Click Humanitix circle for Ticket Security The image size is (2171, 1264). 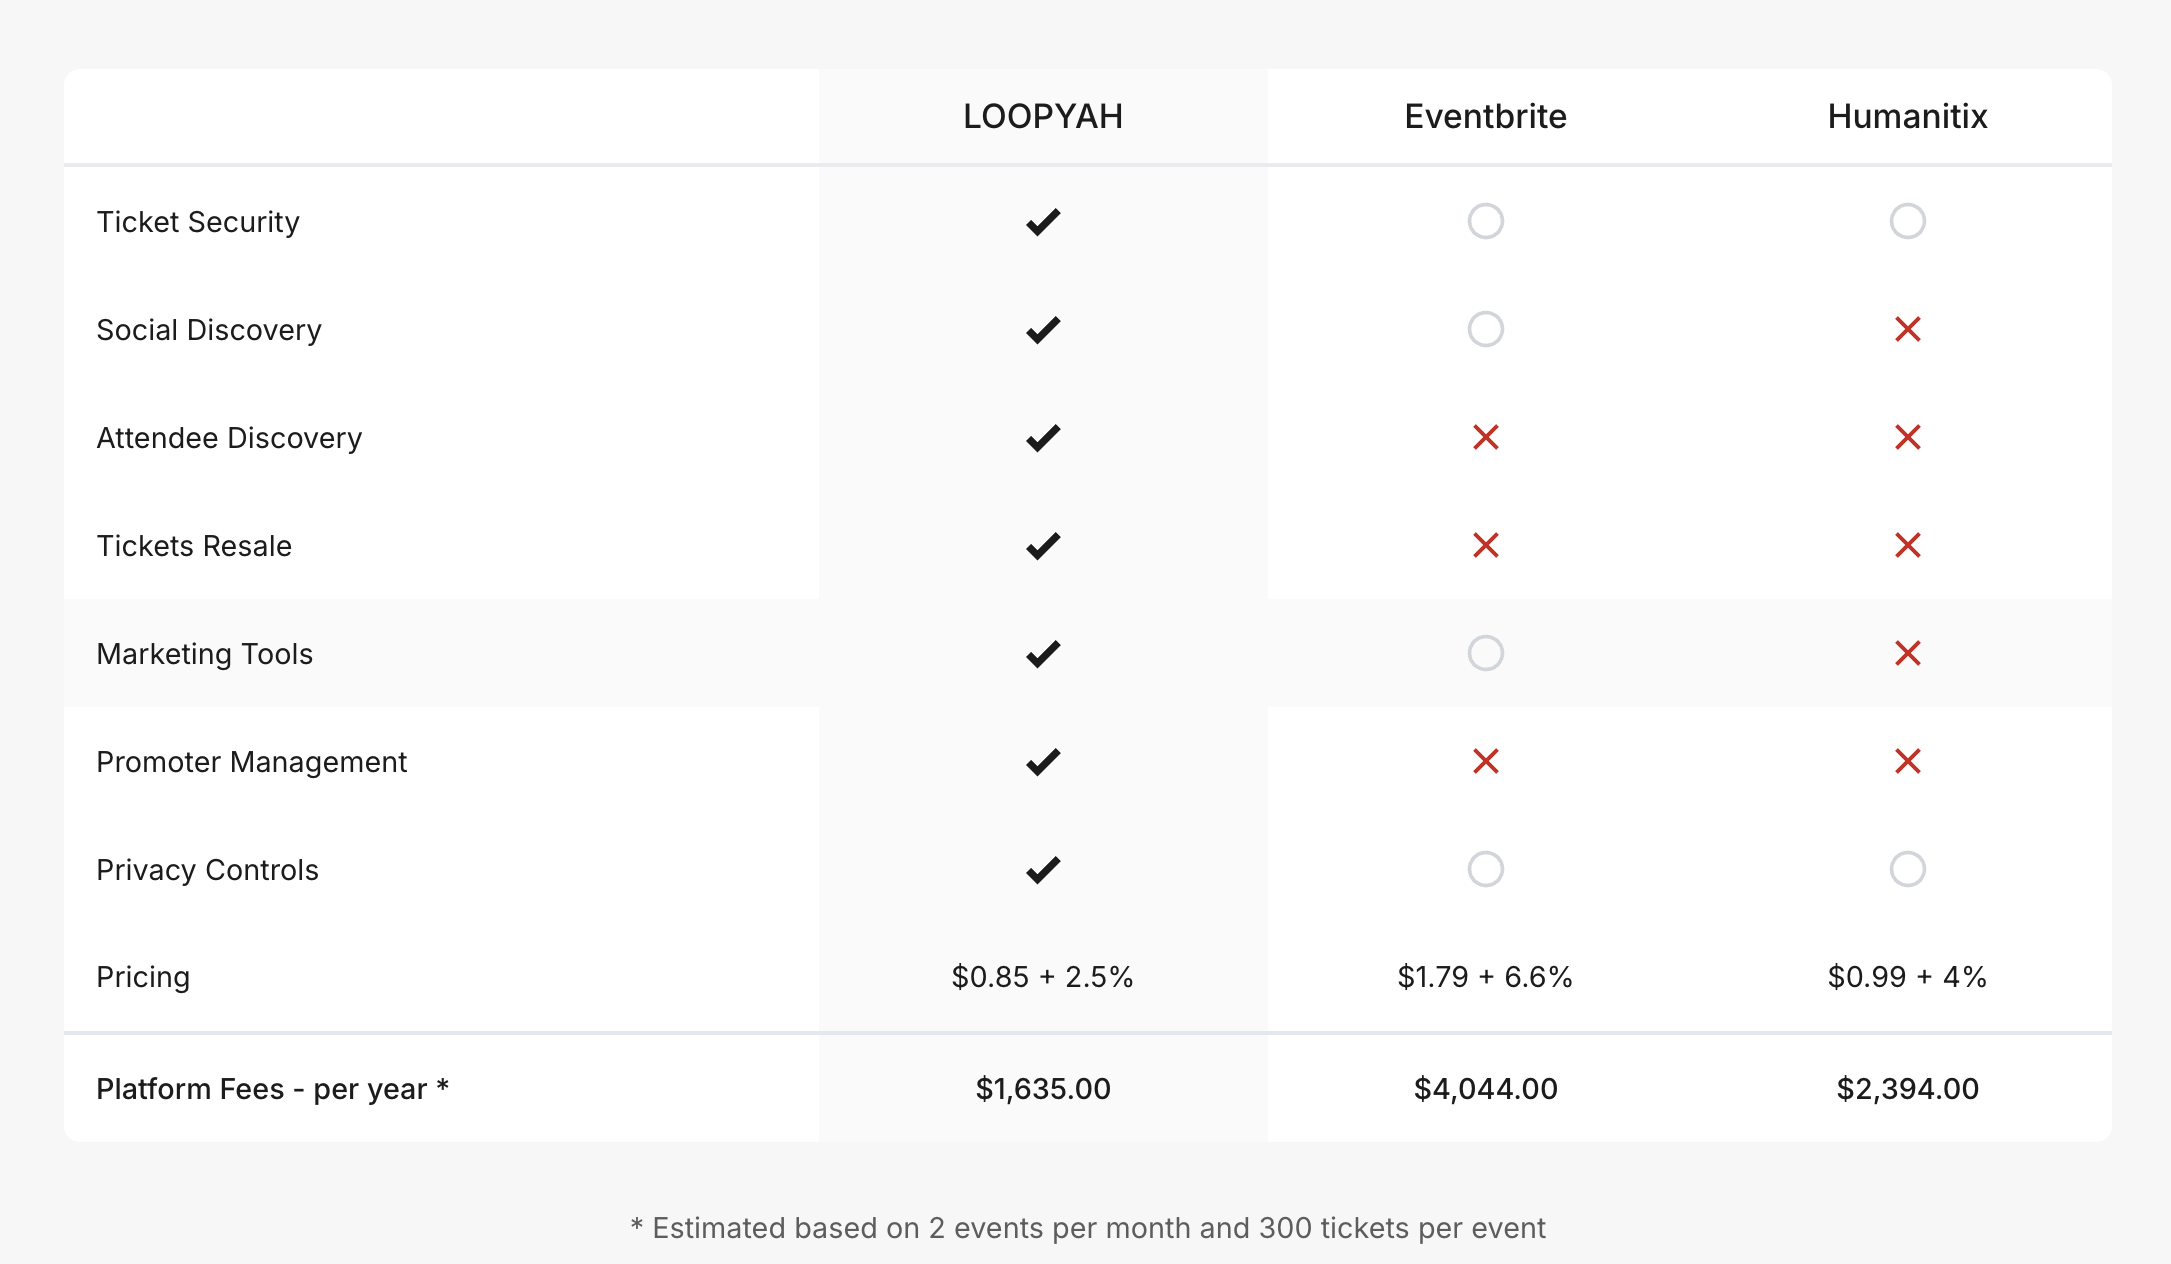click(1908, 221)
